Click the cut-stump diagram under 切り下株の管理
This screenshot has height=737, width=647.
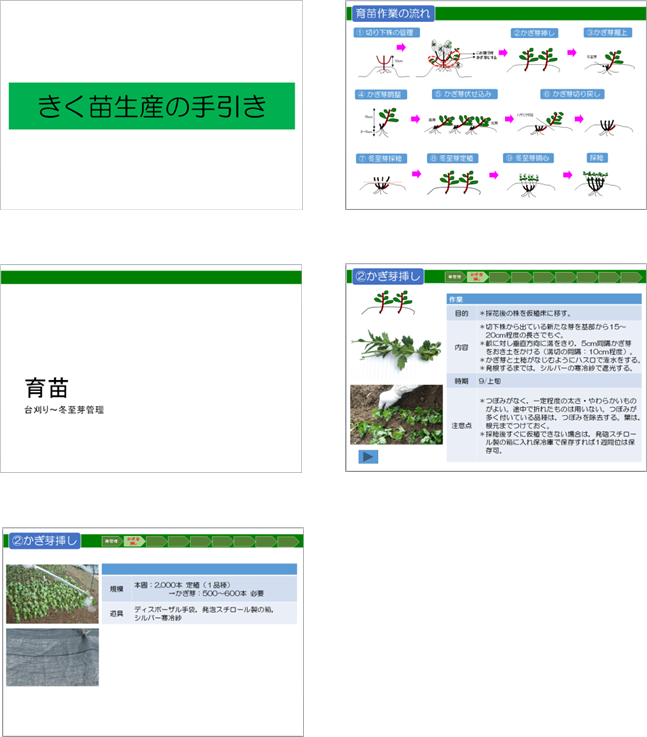point(383,64)
